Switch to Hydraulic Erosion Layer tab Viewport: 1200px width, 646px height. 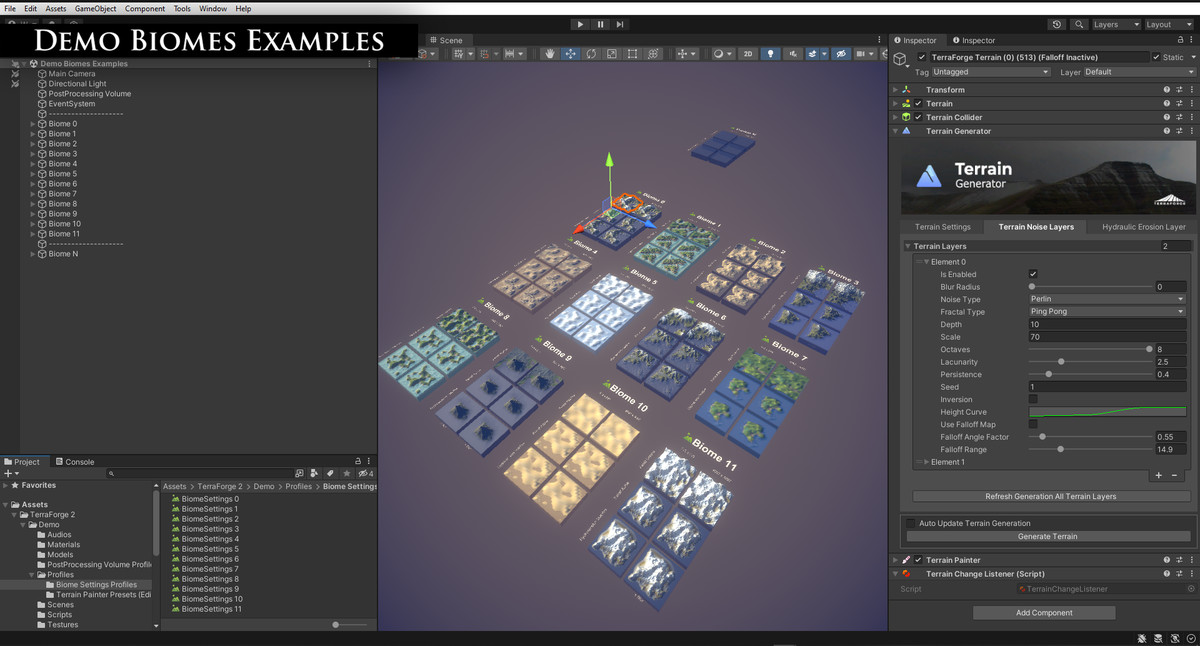pyautogui.click(x=1143, y=227)
